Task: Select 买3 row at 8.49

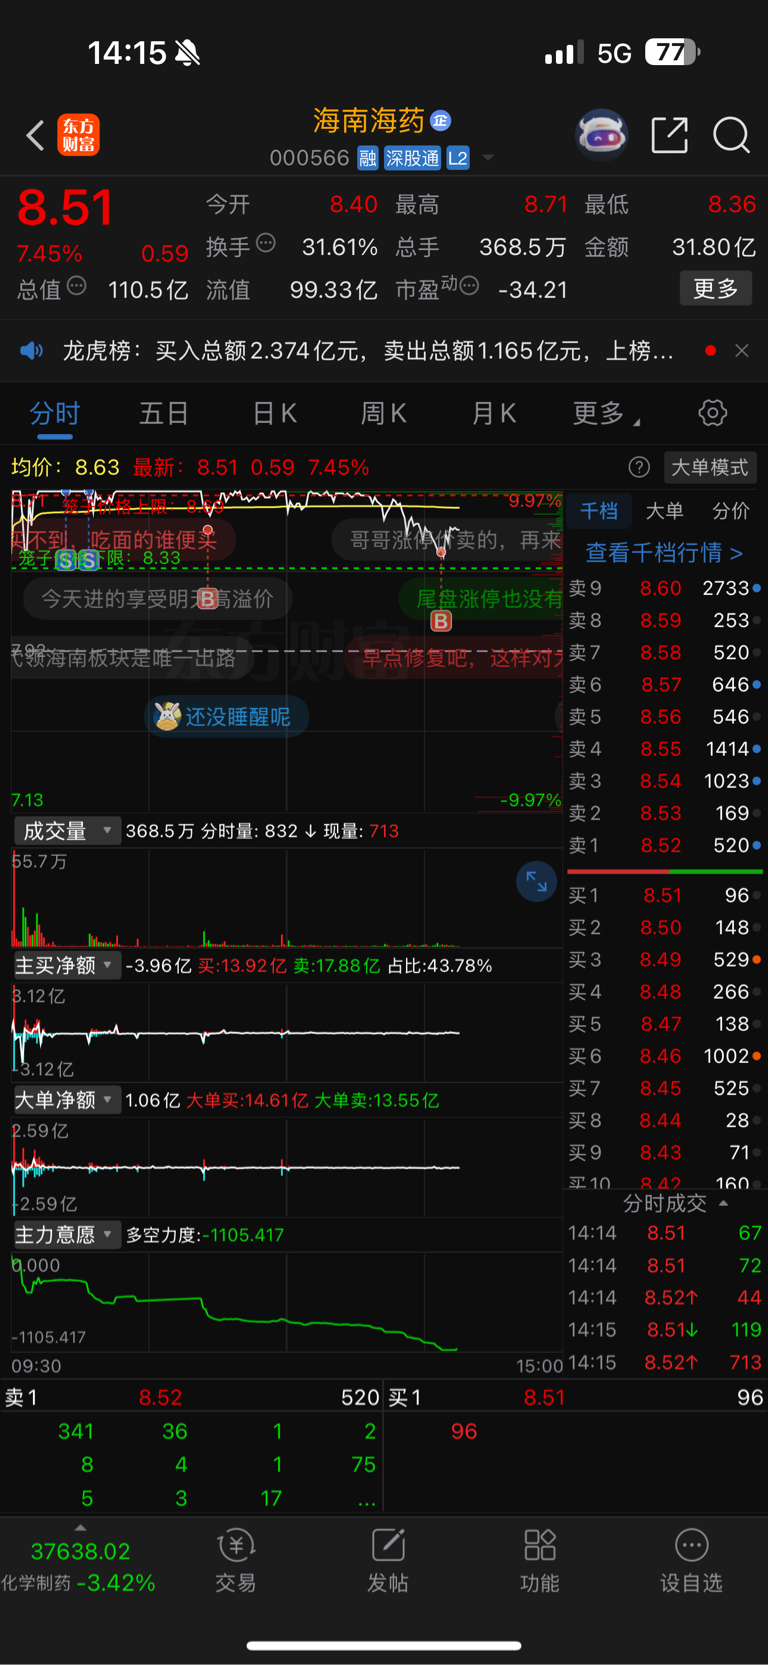Action: [x=665, y=959]
